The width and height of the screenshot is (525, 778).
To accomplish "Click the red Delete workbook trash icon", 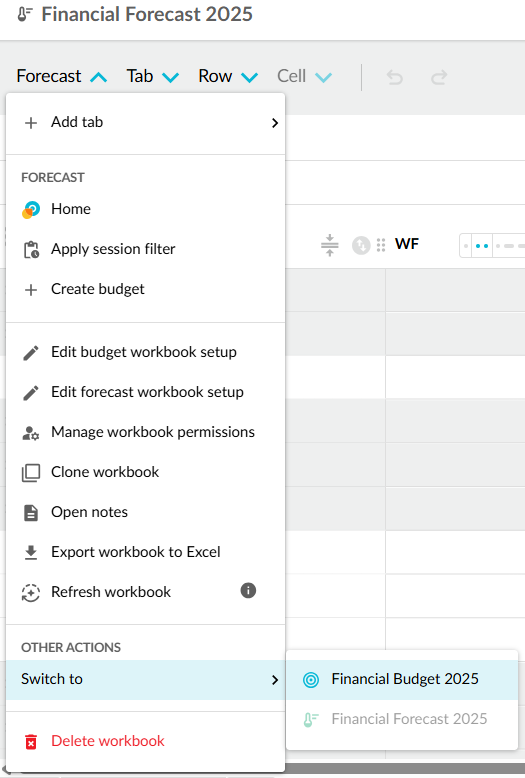I will pos(31,741).
